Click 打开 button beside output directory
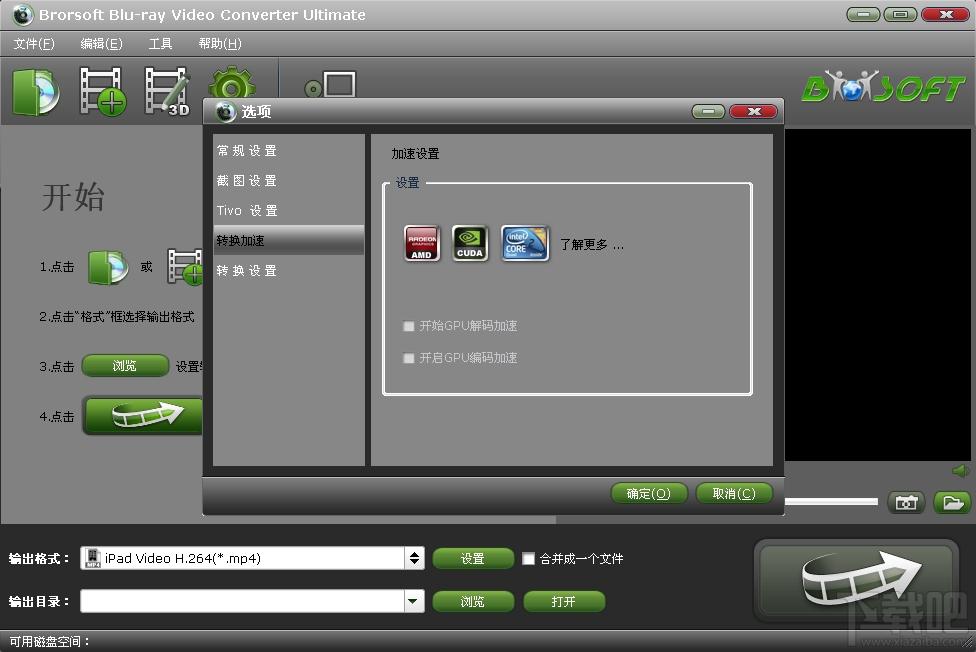 (x=564, y=602)
